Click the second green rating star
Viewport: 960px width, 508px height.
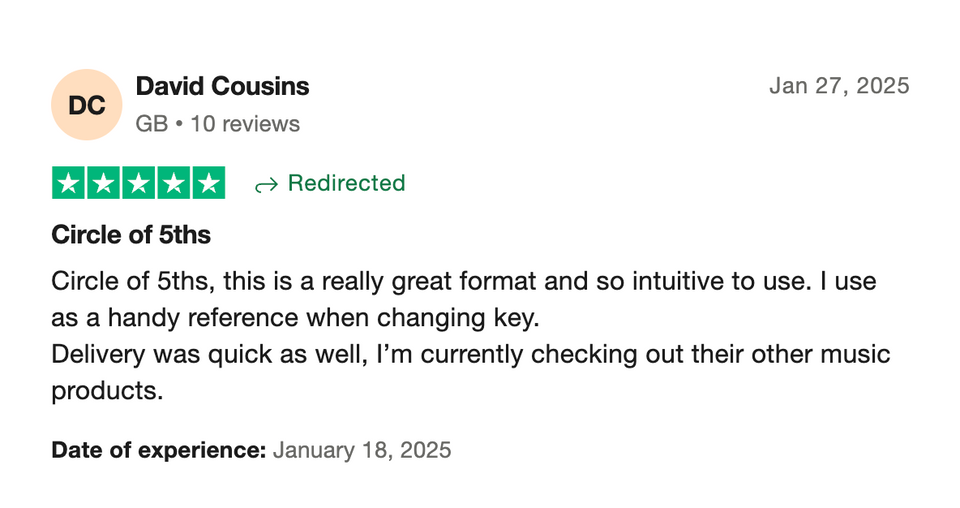coord(104,183)
